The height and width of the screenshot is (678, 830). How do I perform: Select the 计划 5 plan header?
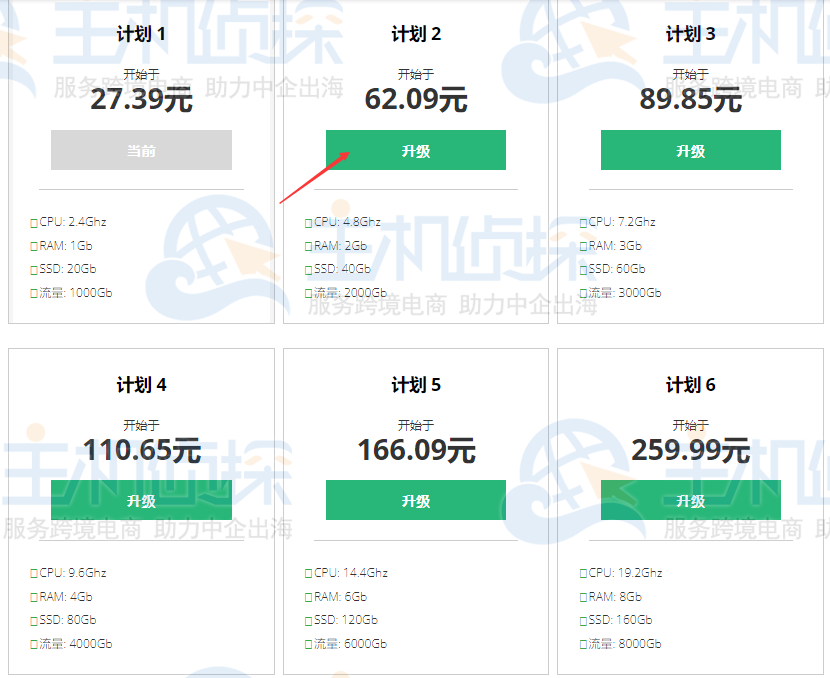pos(415,384)
